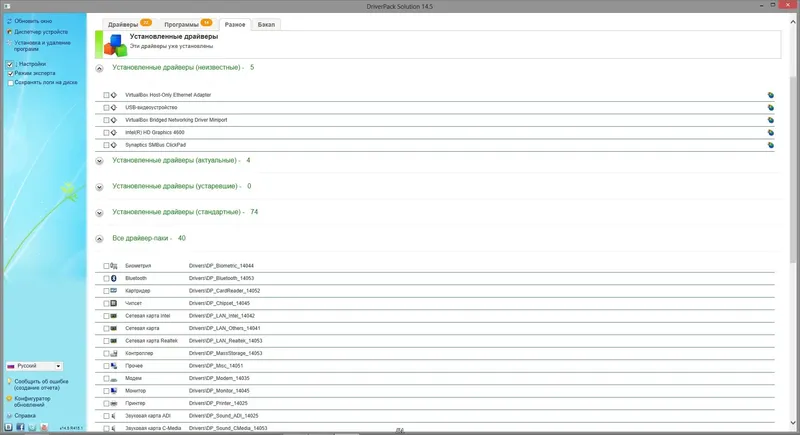This screenshot has height=435, width=800.
Task: Click the Звуковая карта ADI speaker icon
Action: pyautogui.click(x=114, y=416)
